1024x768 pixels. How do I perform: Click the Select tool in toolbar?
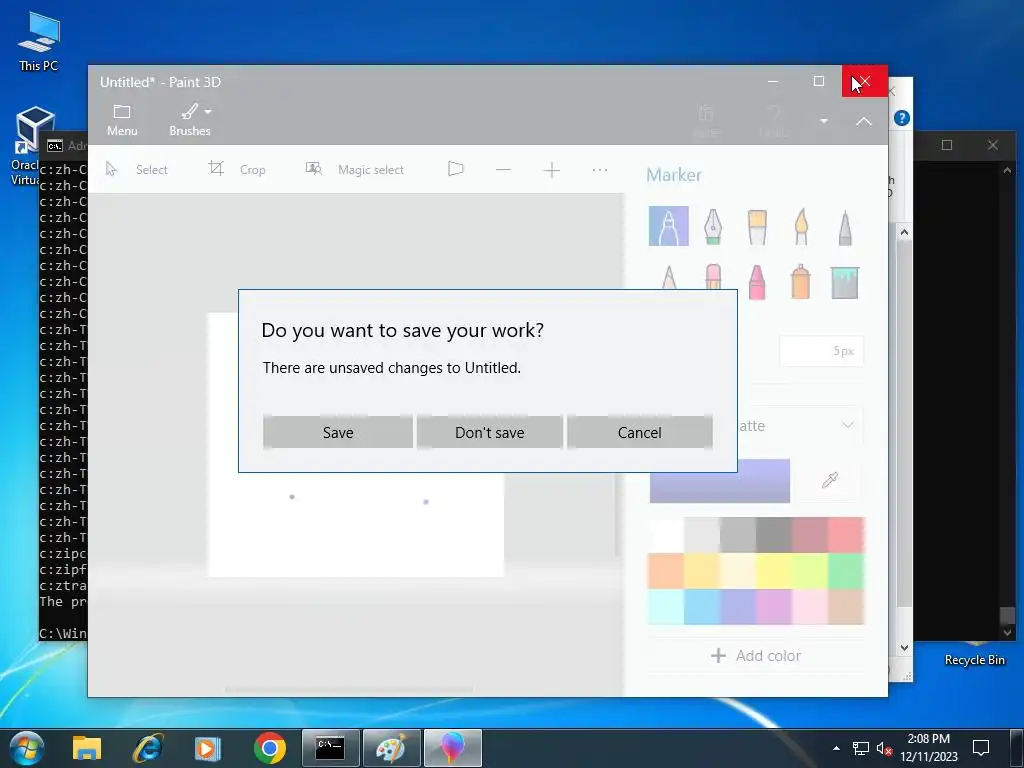click(x=136, y=169)
